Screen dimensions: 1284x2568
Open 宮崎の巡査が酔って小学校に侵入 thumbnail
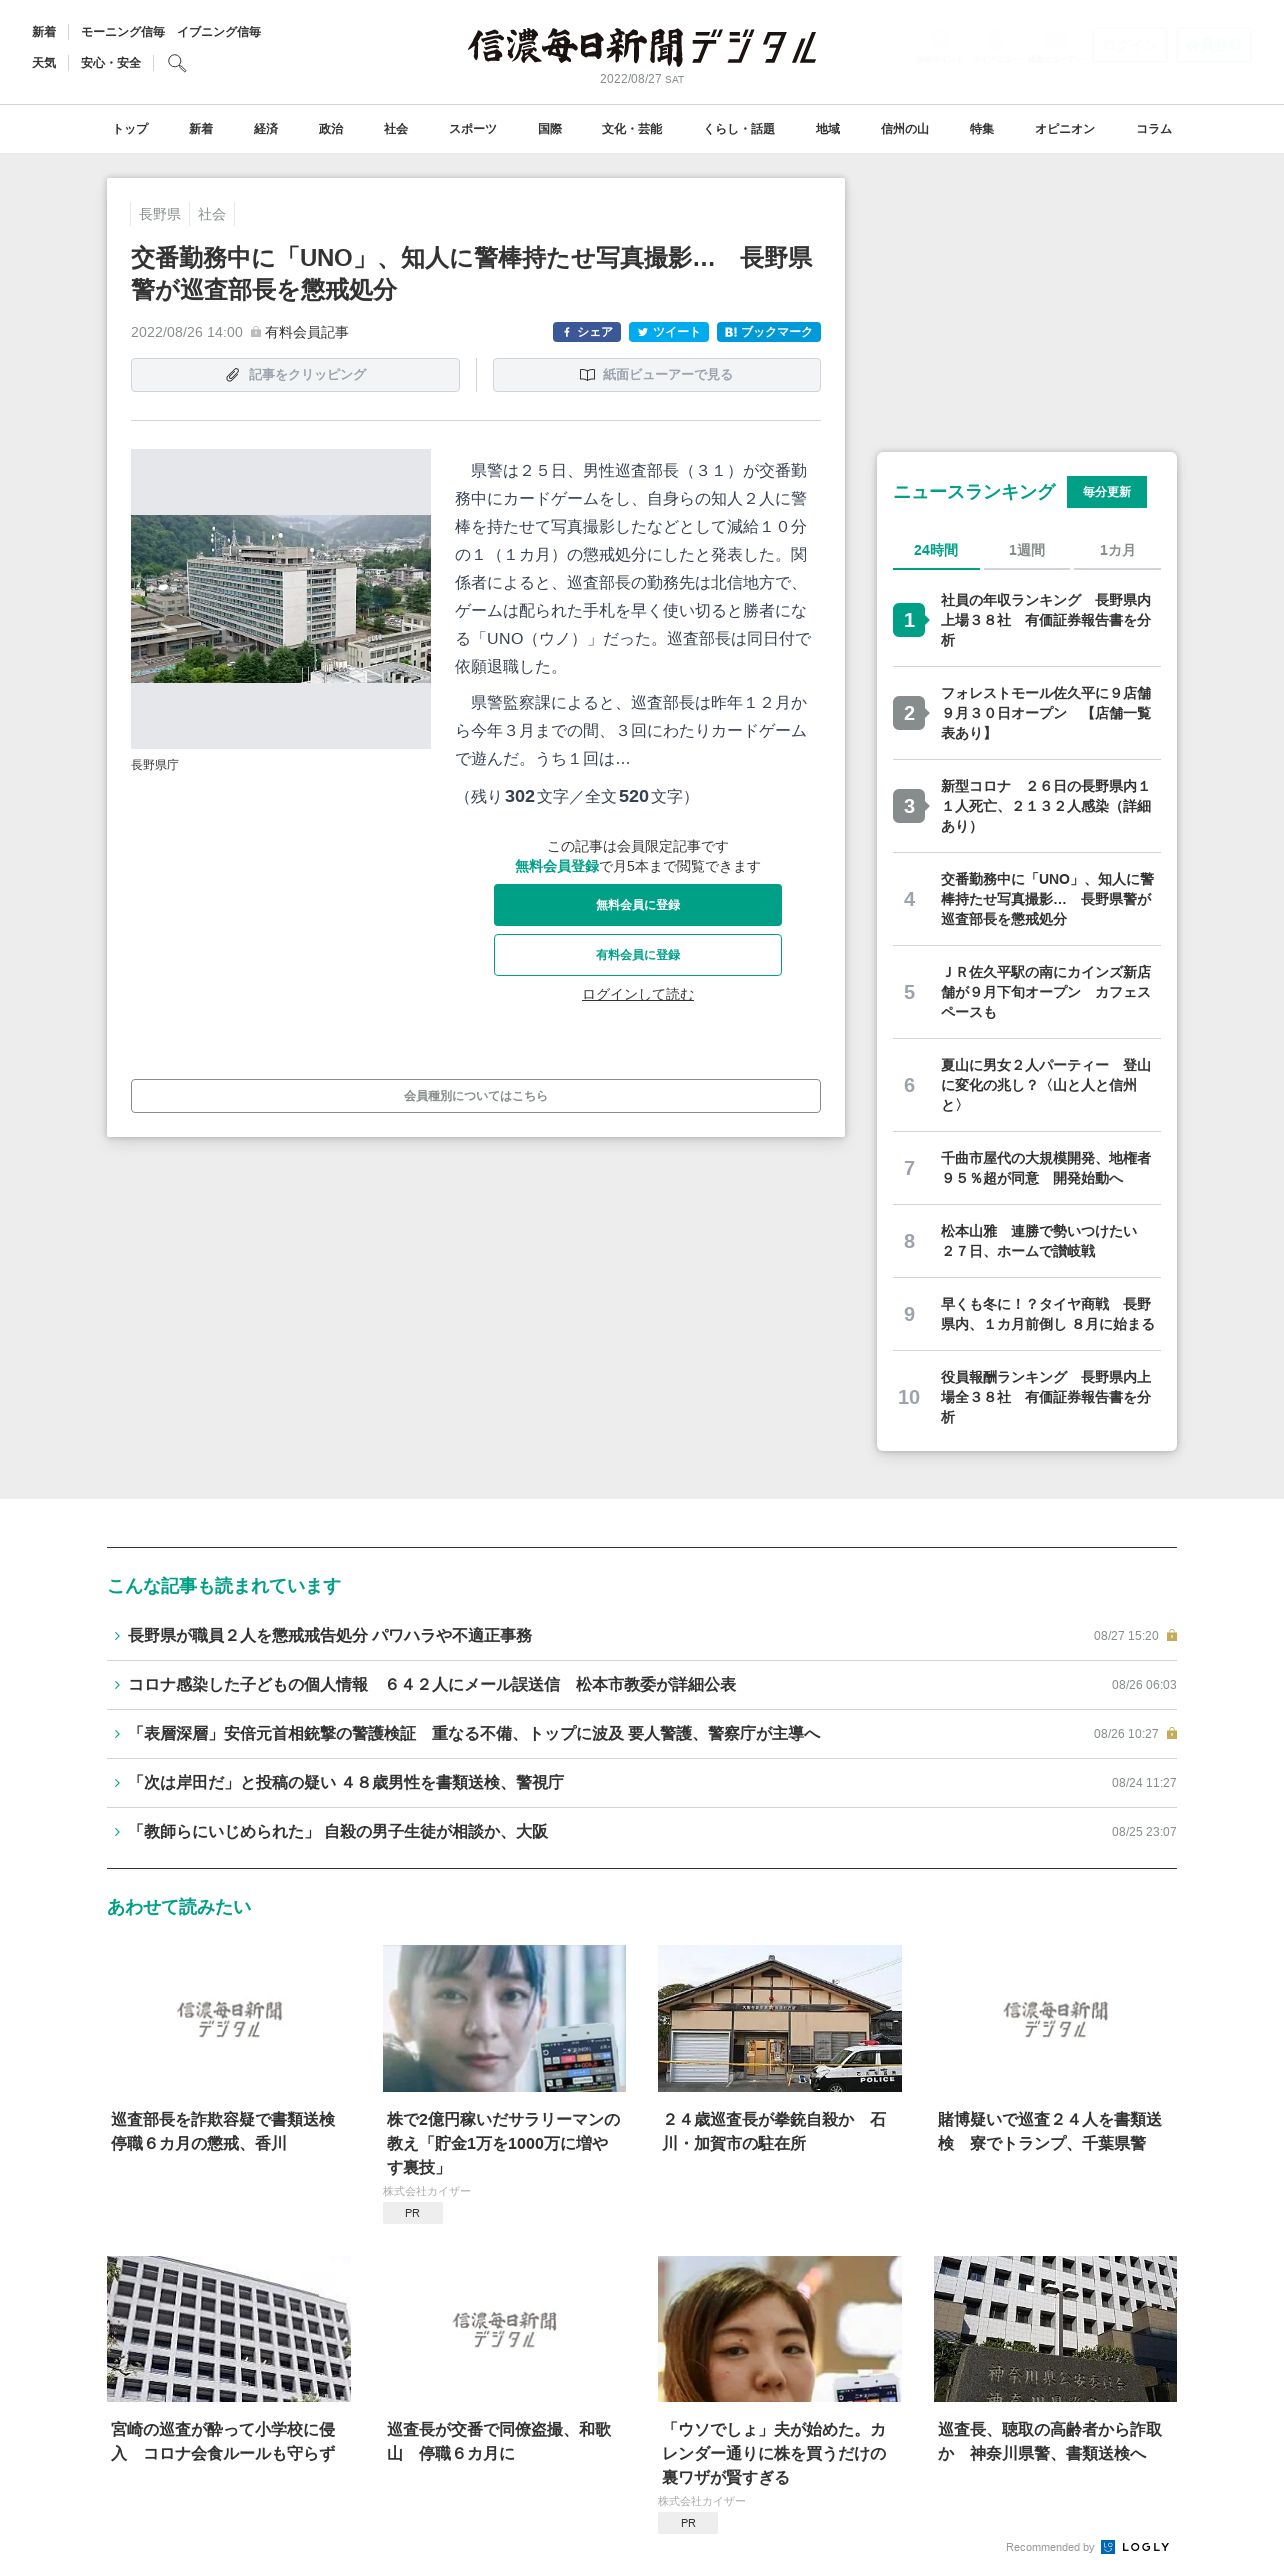229,2328
